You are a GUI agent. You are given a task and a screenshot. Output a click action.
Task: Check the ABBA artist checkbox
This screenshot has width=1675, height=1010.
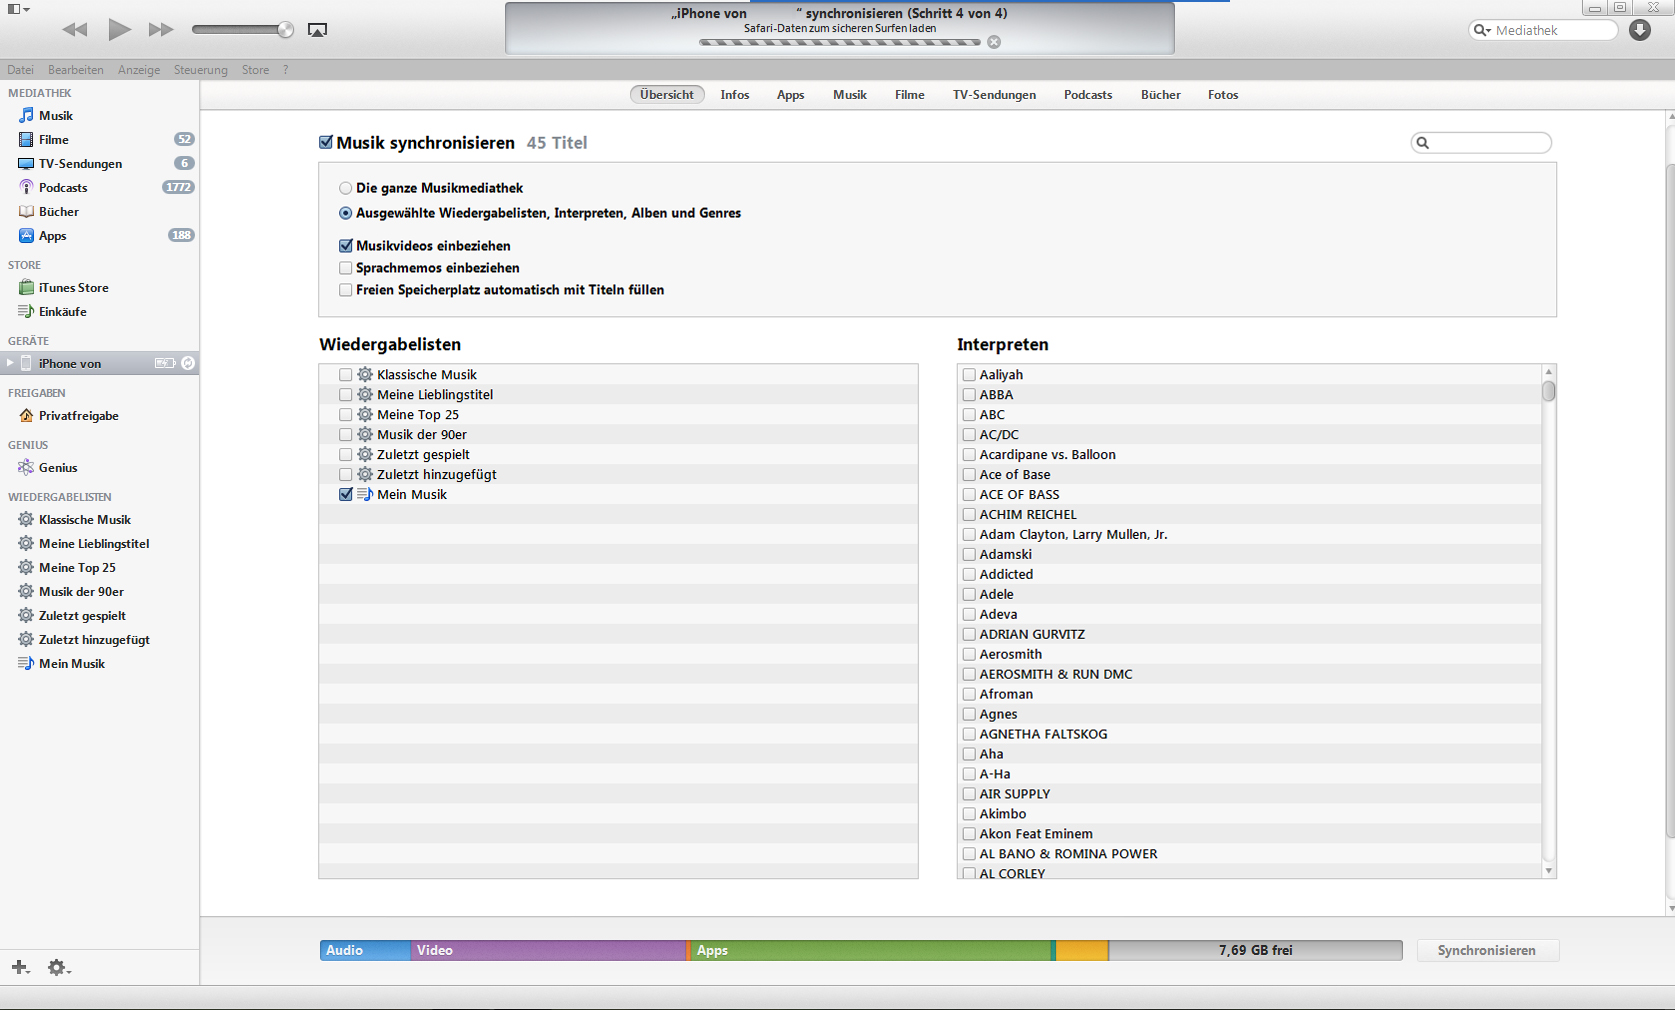click(x=969, y=395)
